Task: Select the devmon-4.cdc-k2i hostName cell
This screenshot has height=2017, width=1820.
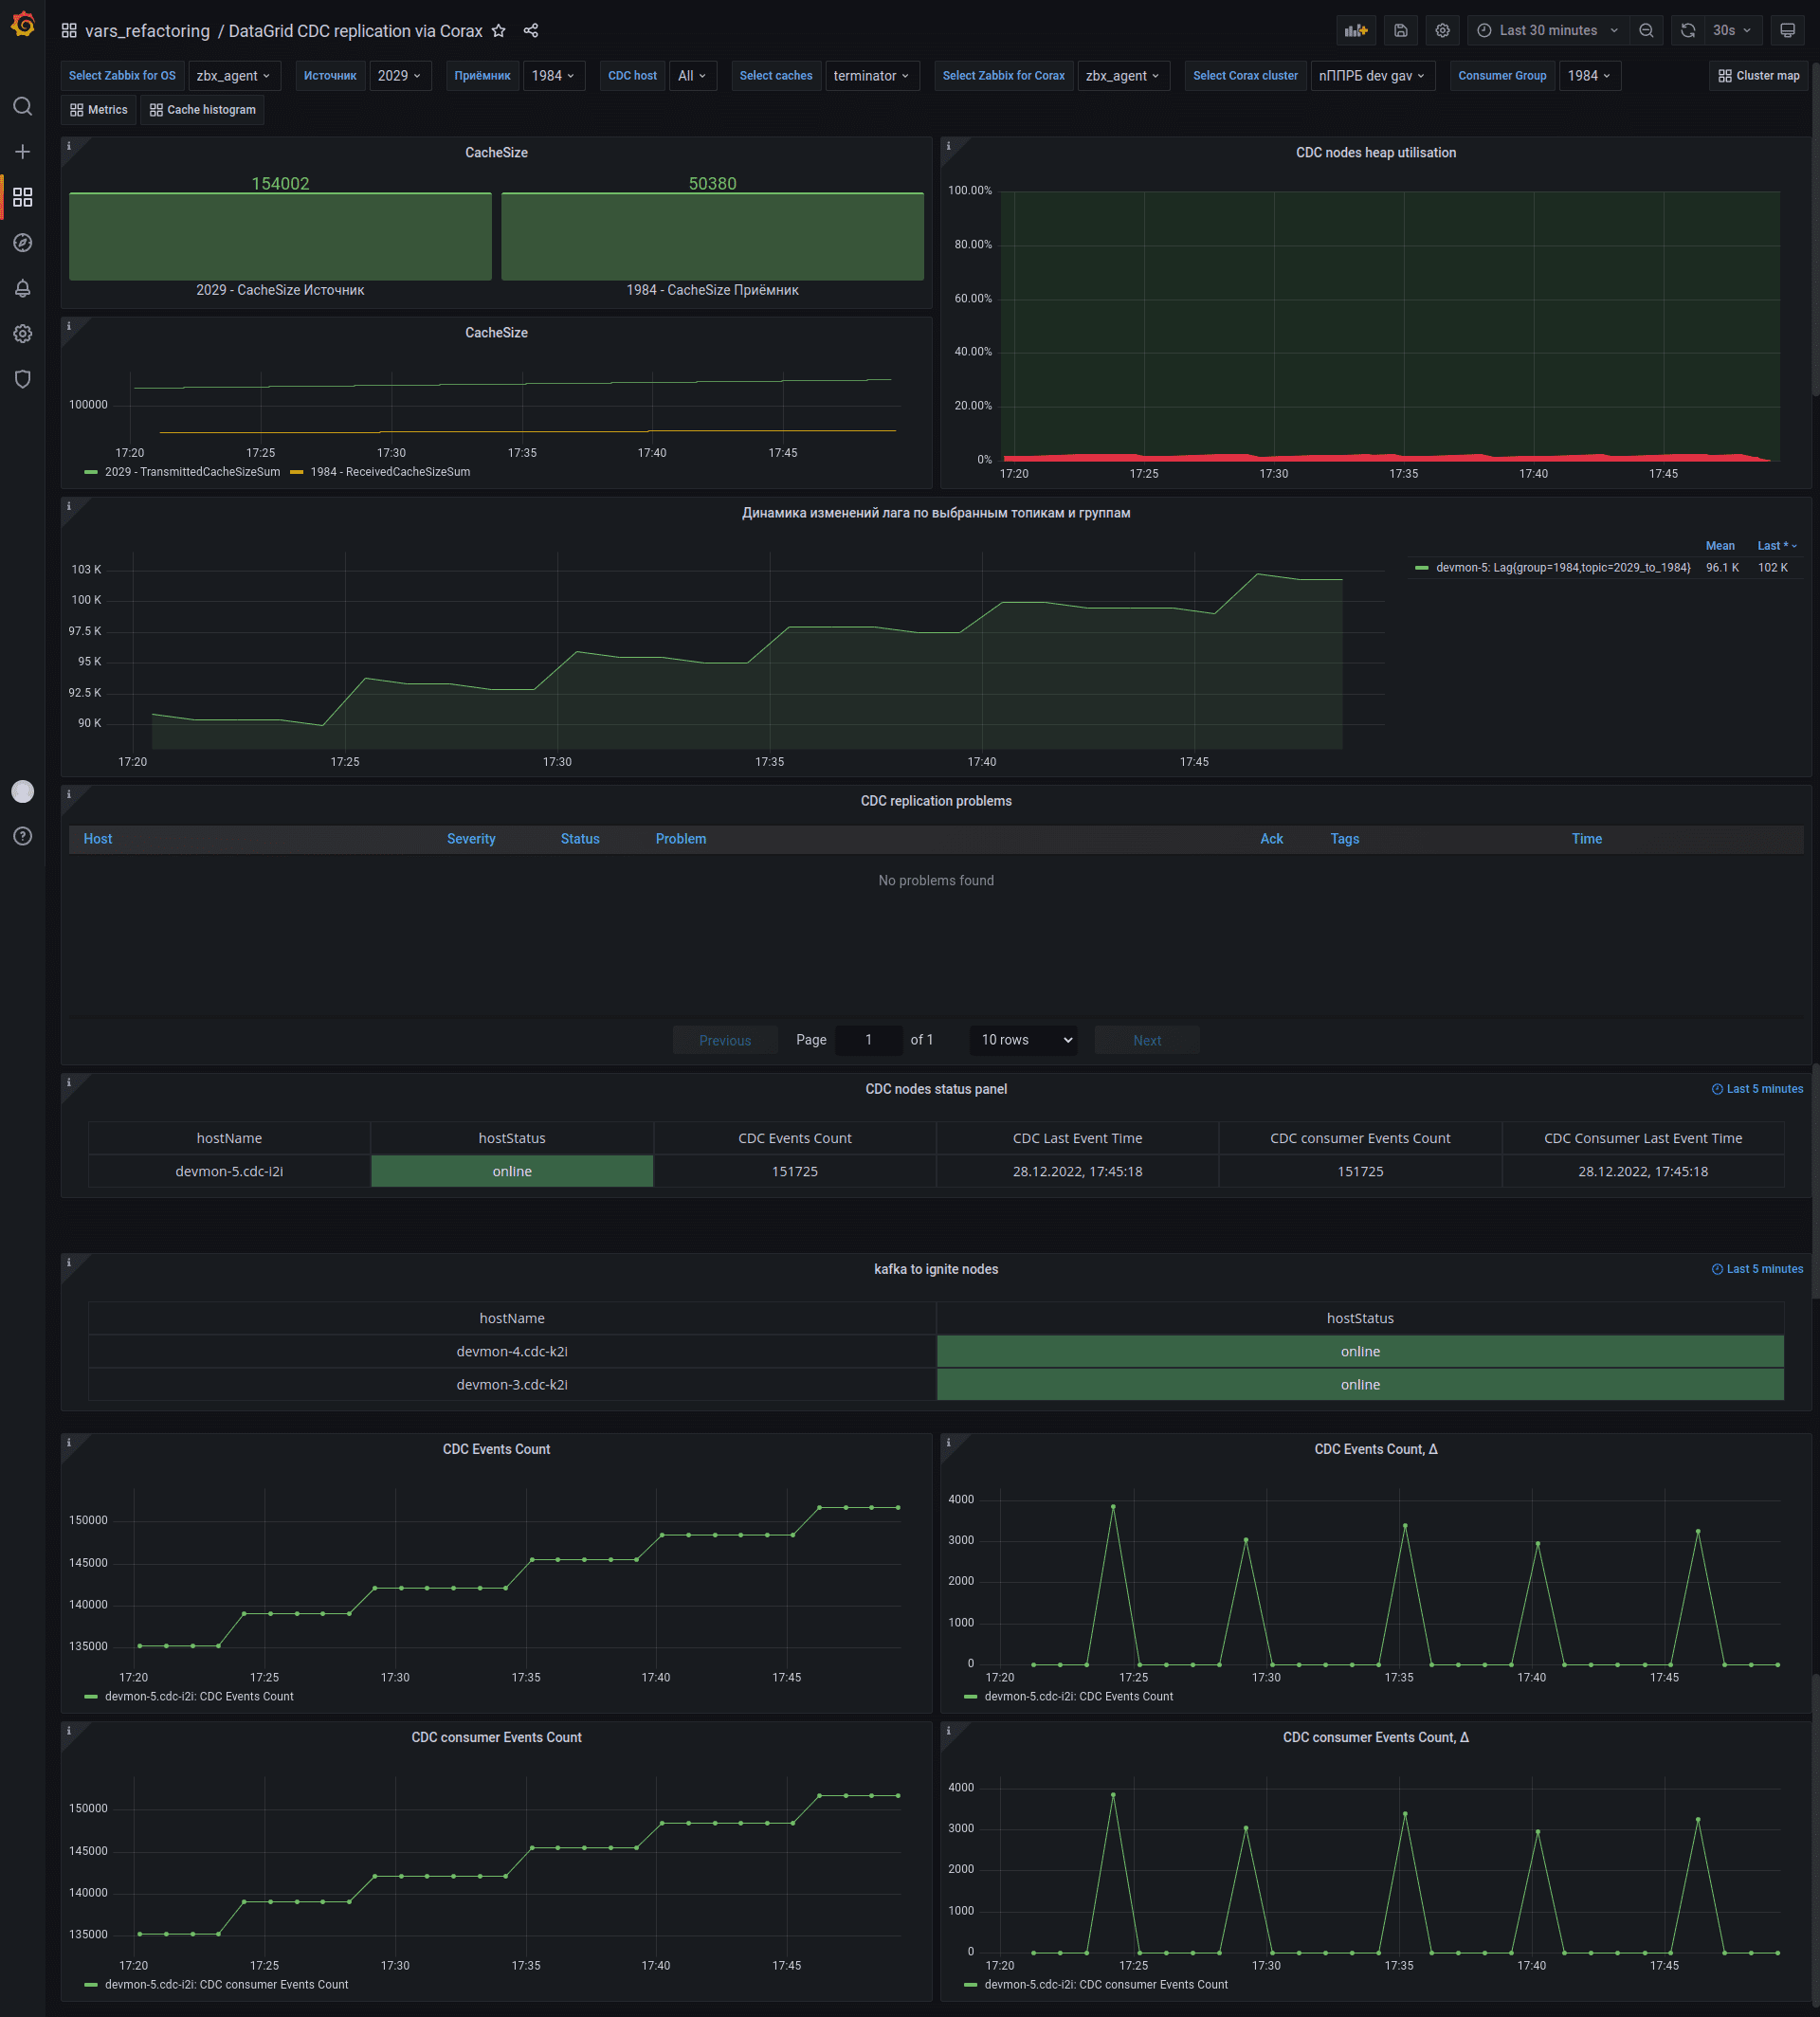Action: 512,1351
